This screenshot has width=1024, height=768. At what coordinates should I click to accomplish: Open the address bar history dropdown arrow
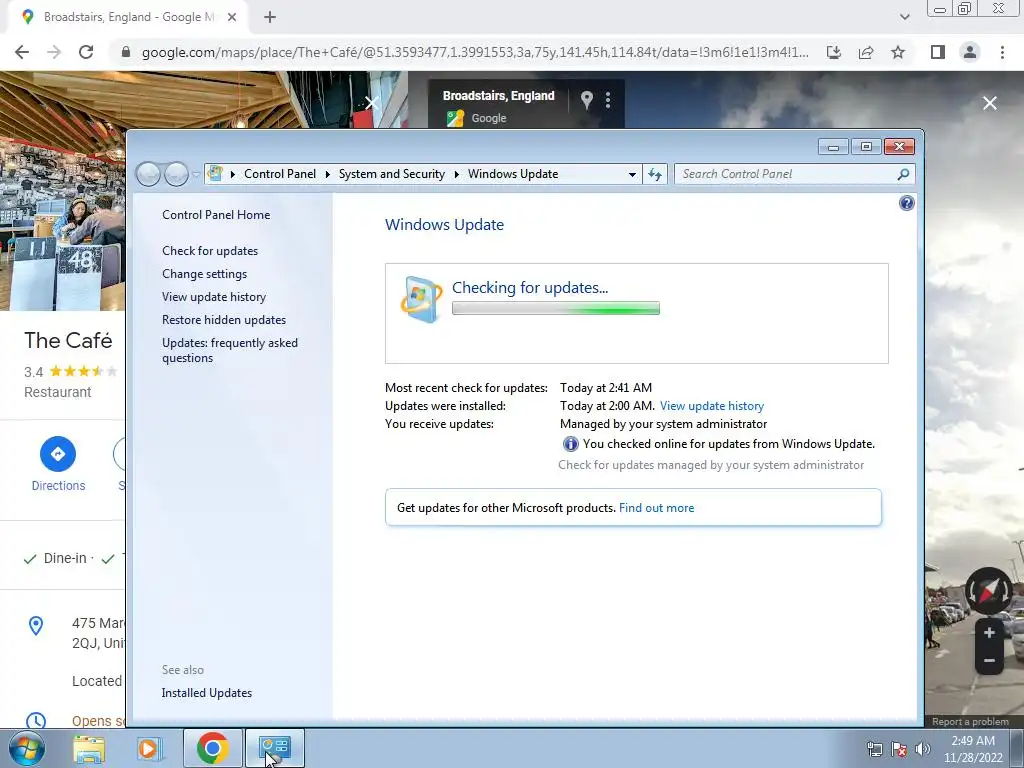click(x=632, y=174)
